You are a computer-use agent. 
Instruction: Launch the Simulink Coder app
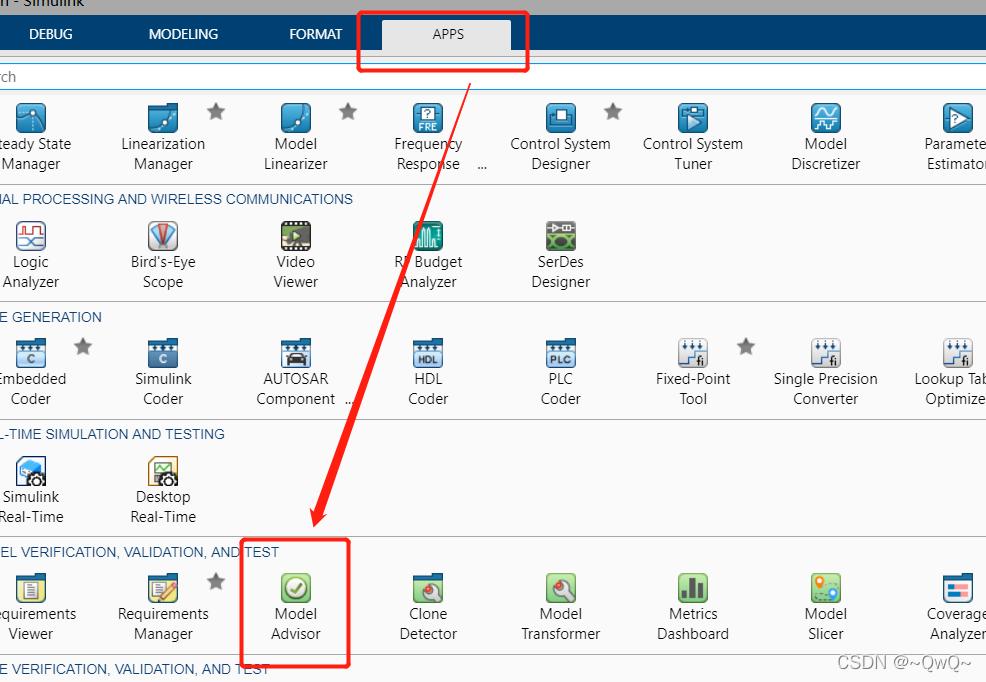coord(163,372)
